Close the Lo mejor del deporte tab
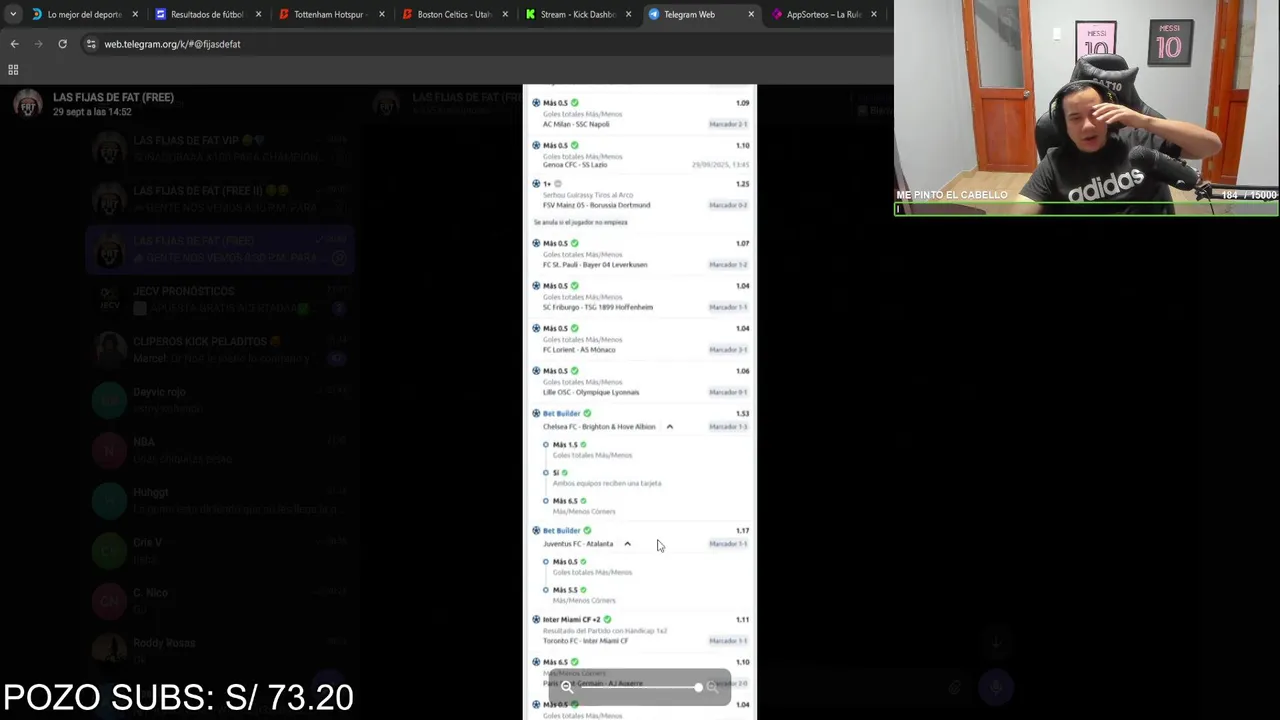The height and width of the screenshot is (720, 1280). coord(135,15)
